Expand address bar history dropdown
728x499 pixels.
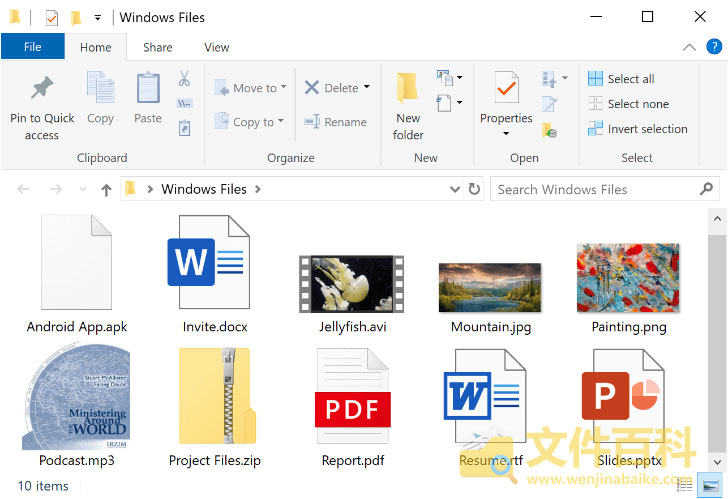pos(455,189)
